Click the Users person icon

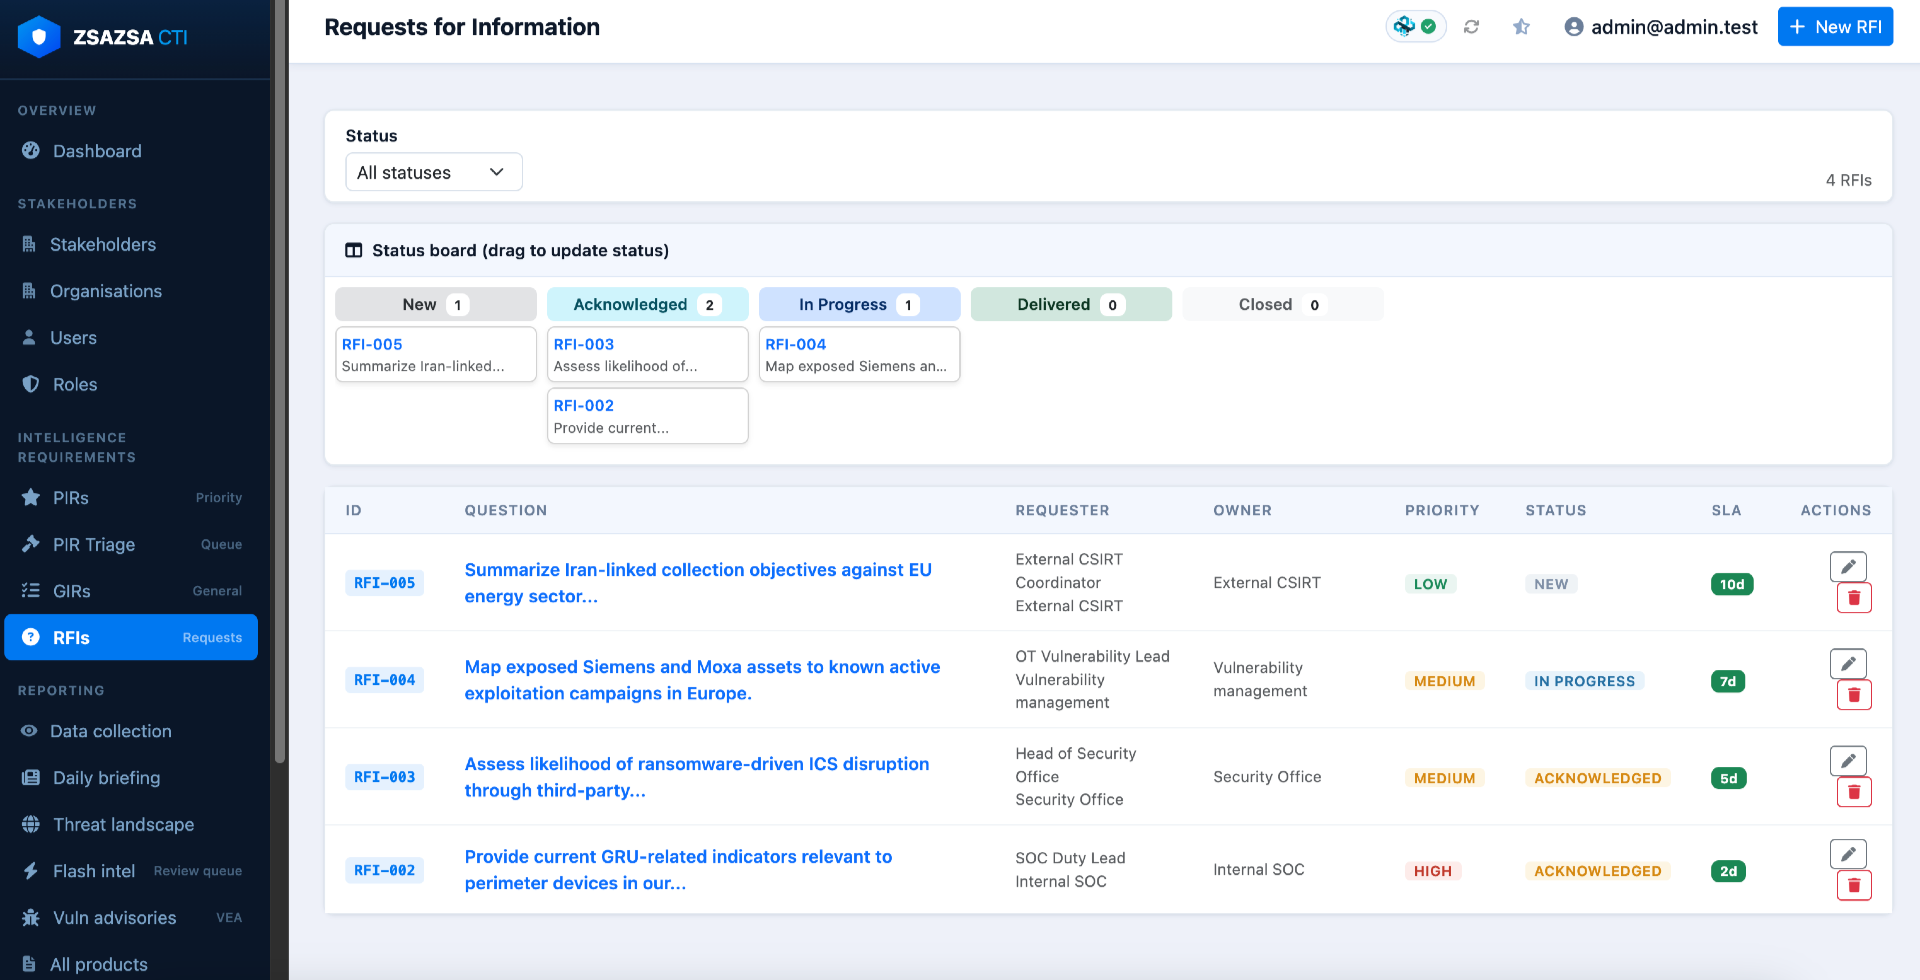[29, 337]
